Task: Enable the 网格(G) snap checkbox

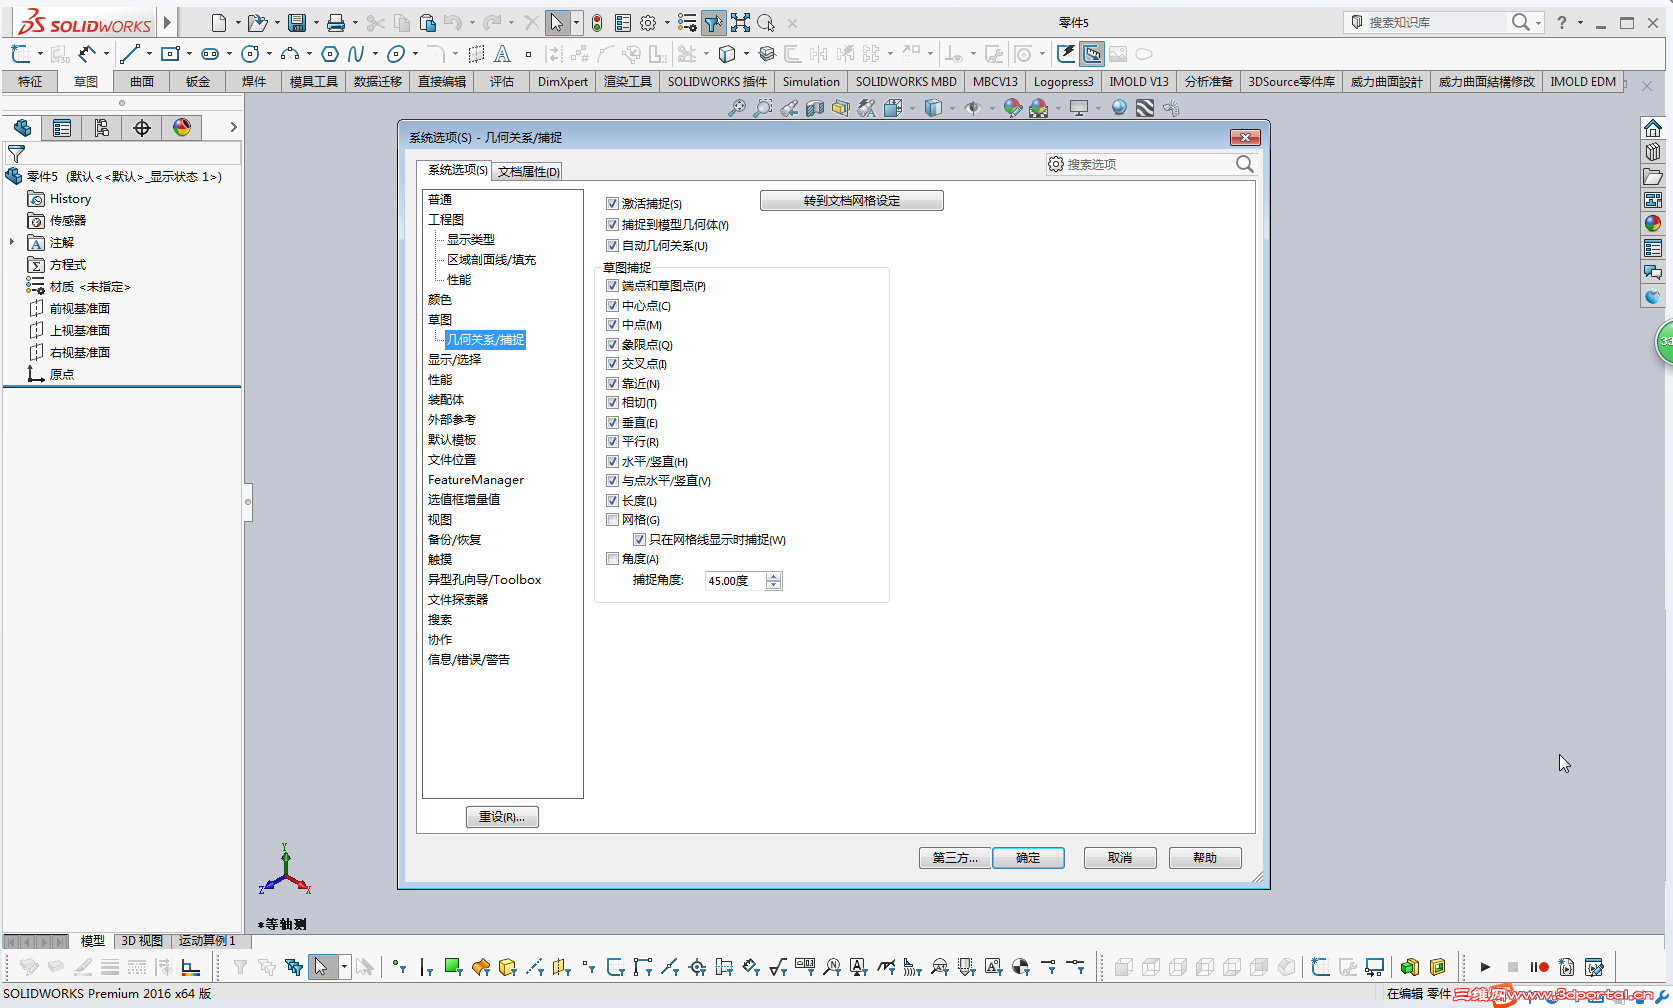Action: pos(612,520)
